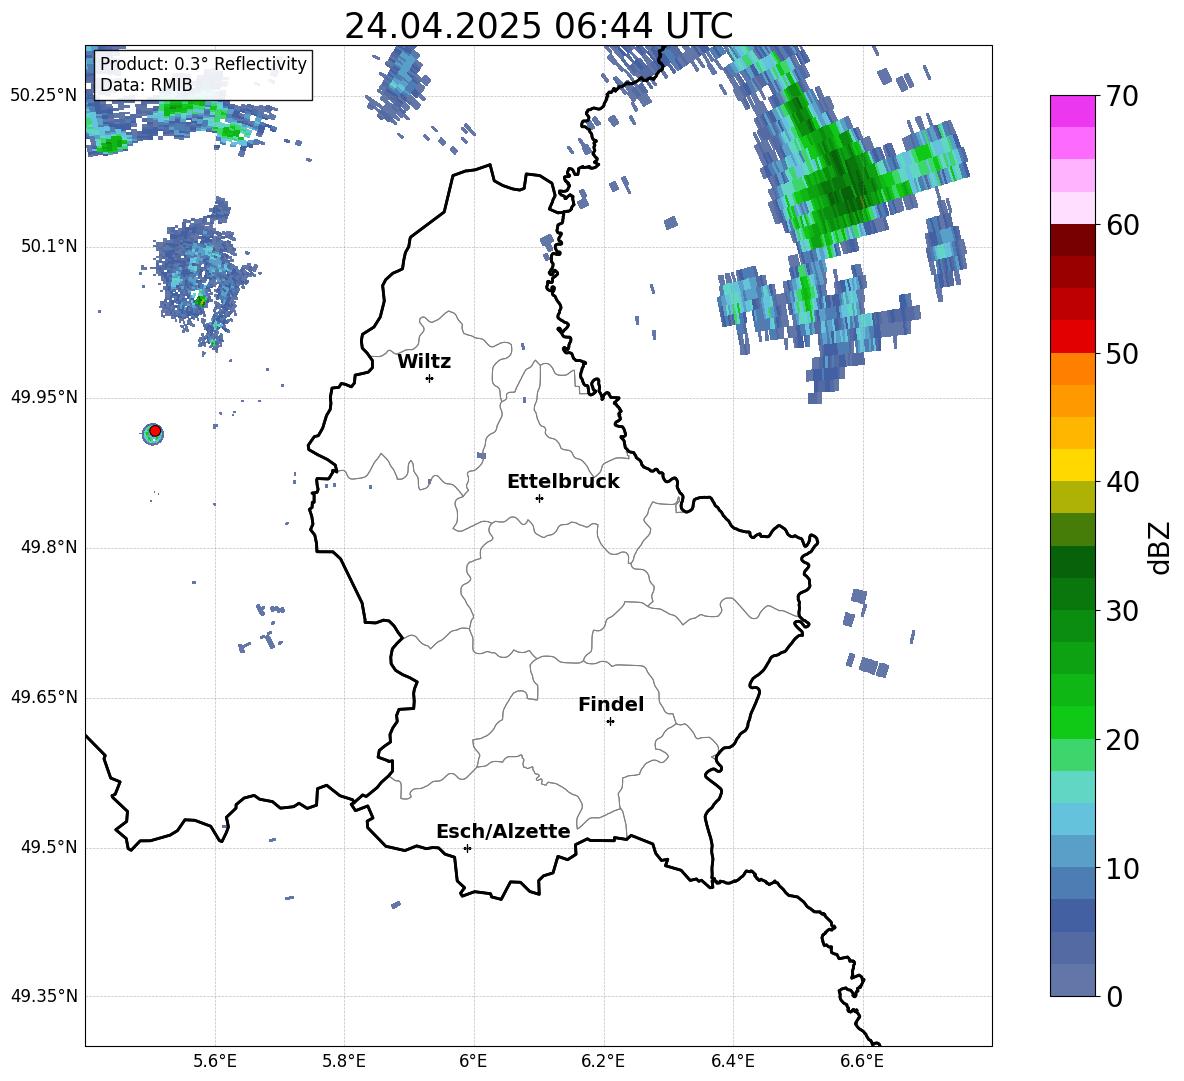
Task: Click the cross marker below Findel
Action: [x=610, y=722]
